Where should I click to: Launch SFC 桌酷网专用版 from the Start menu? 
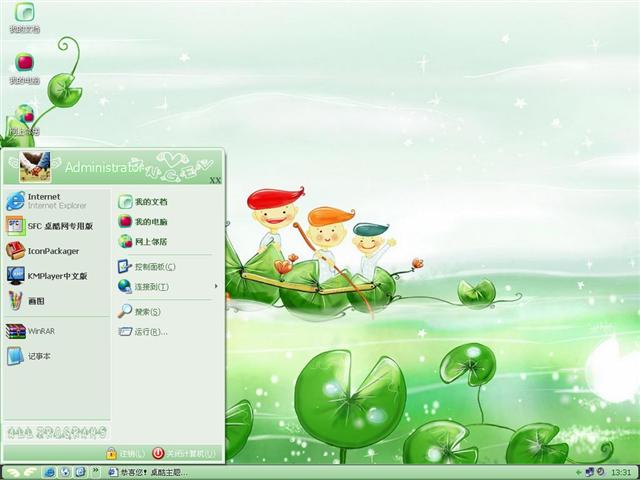pos(56,226)
